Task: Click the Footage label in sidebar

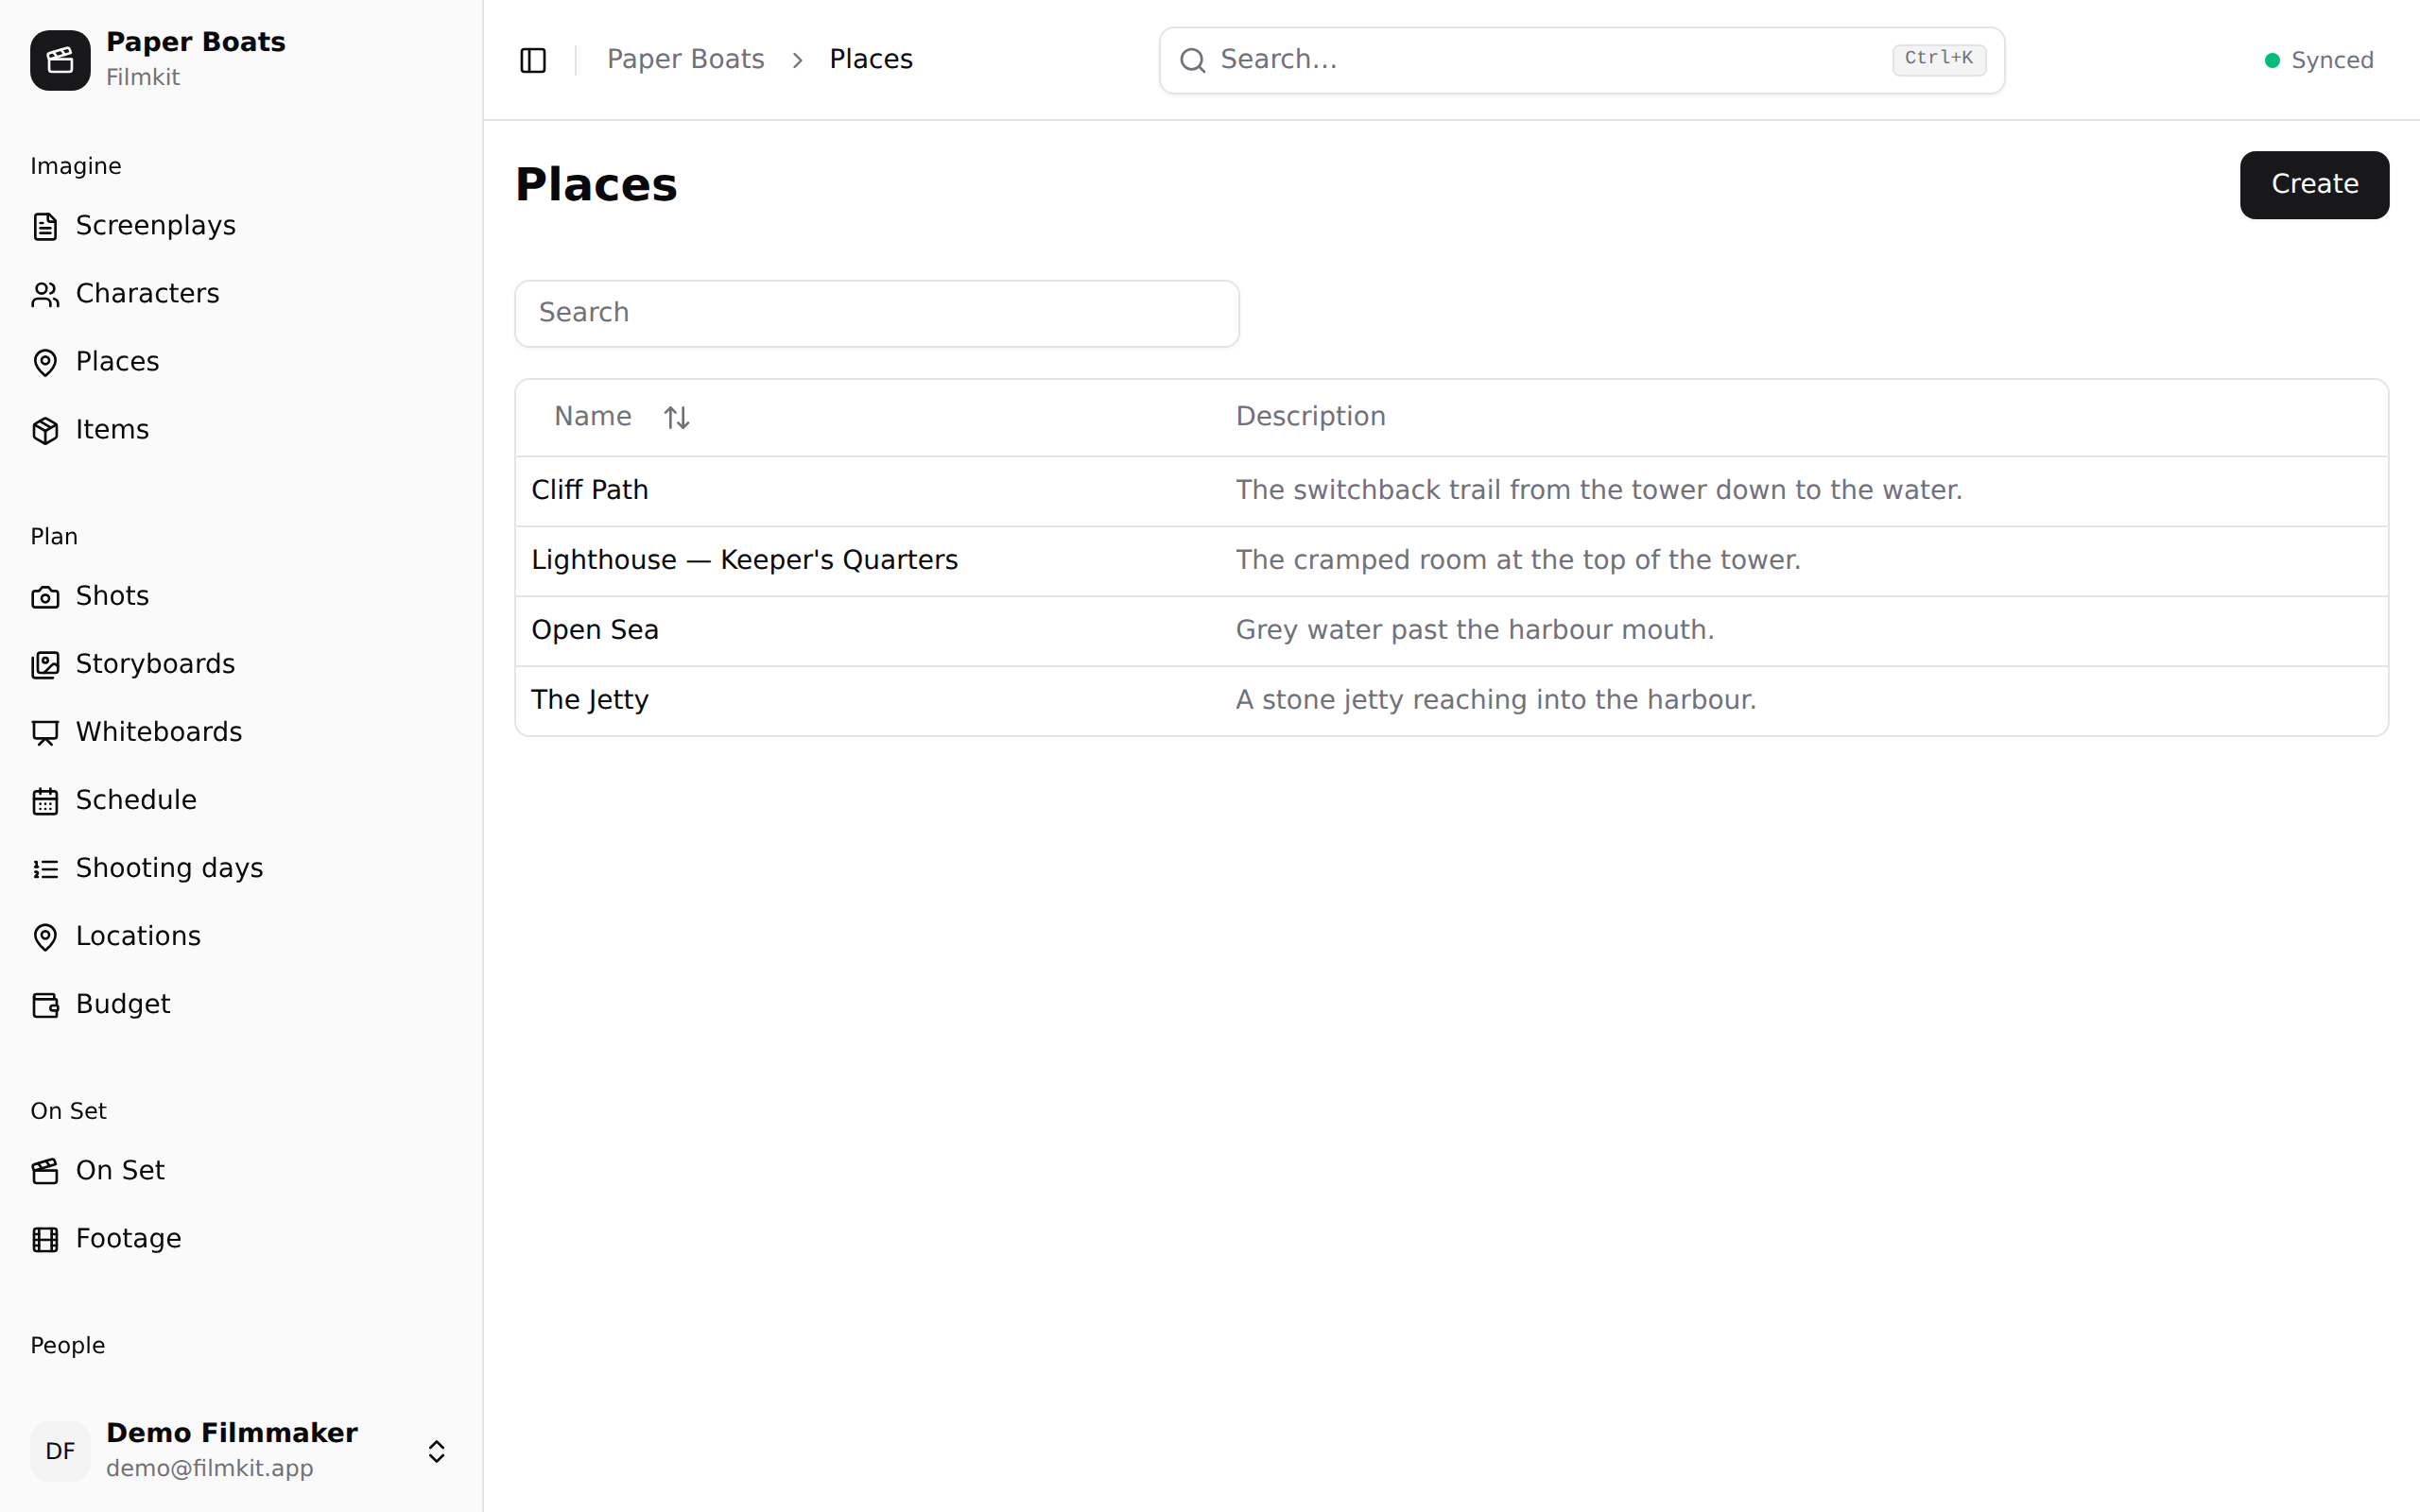Action: point(129,1239)
